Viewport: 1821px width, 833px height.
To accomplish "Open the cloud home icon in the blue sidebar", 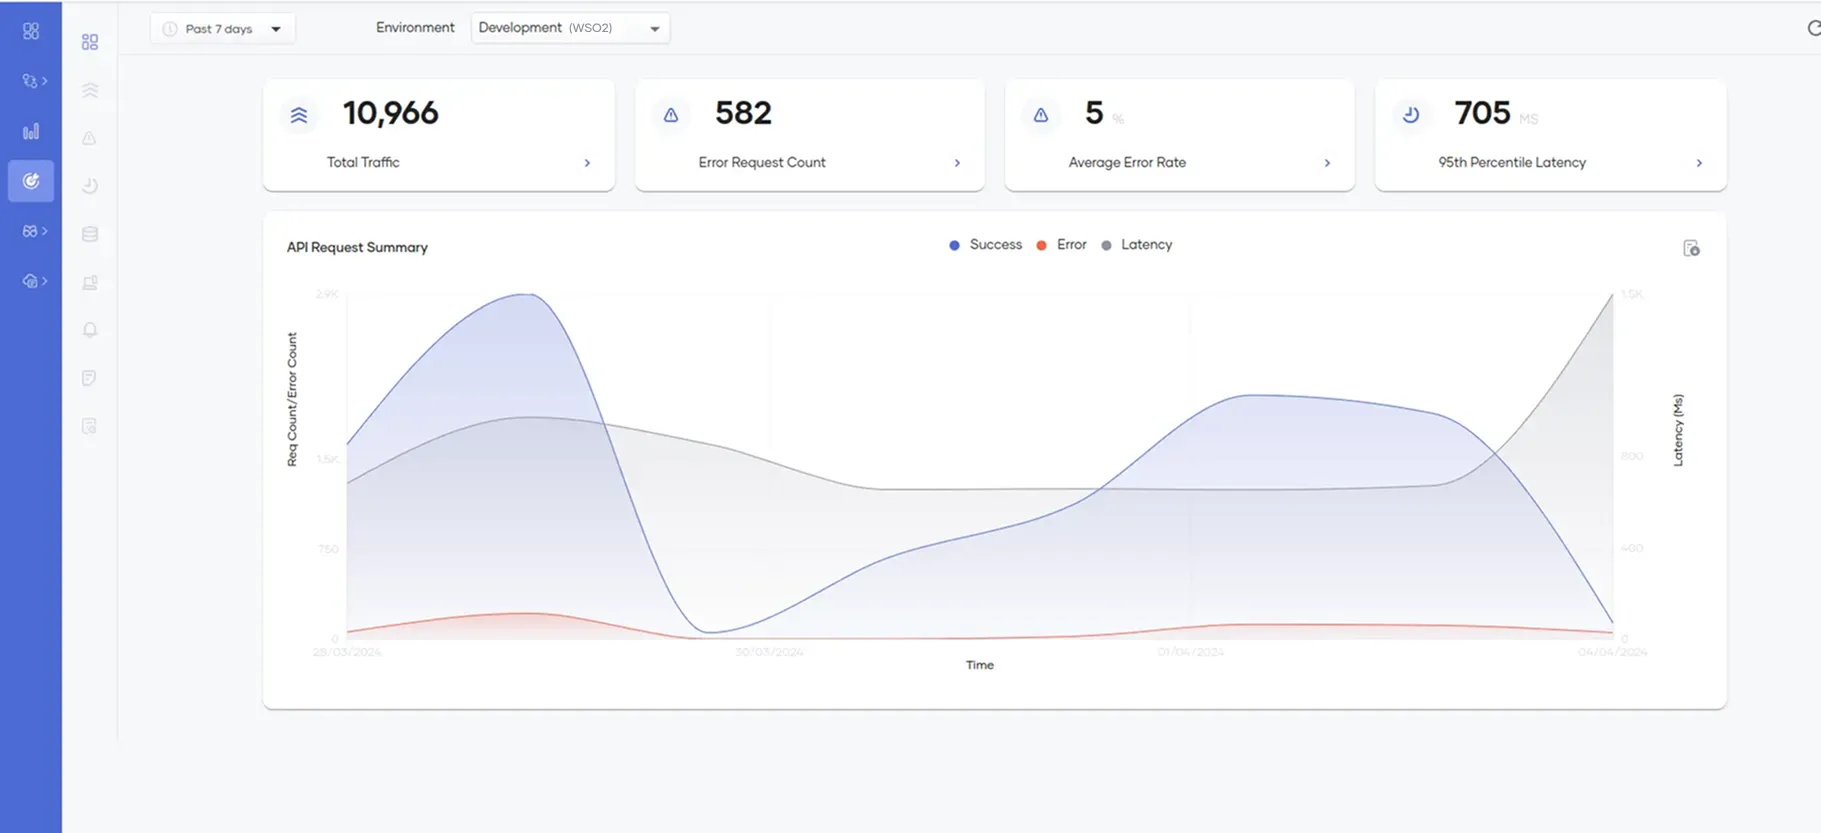I will (x=30, y=281).
